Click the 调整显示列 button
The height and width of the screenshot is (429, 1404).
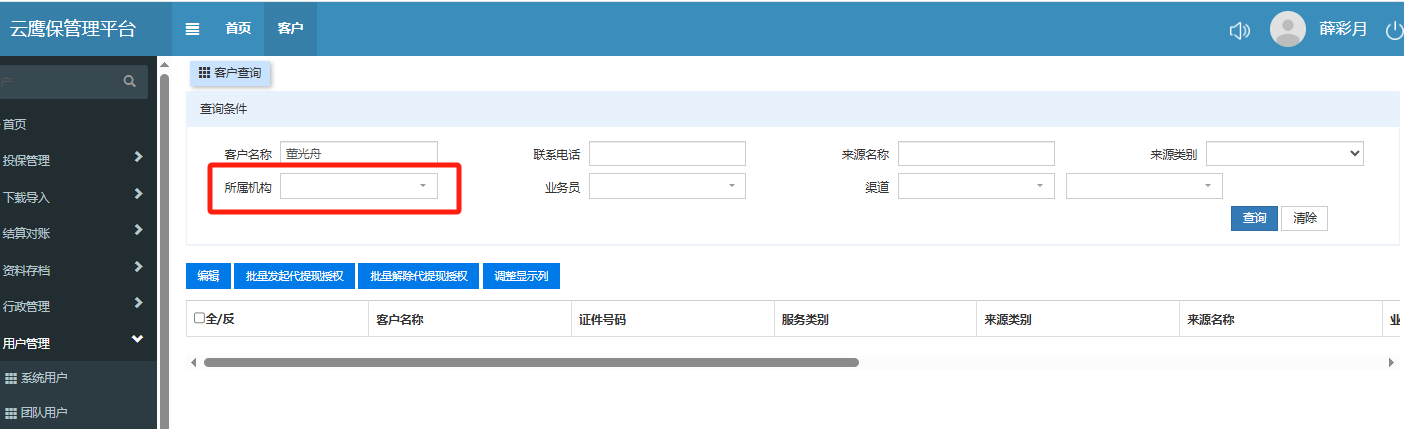point(521,276)
